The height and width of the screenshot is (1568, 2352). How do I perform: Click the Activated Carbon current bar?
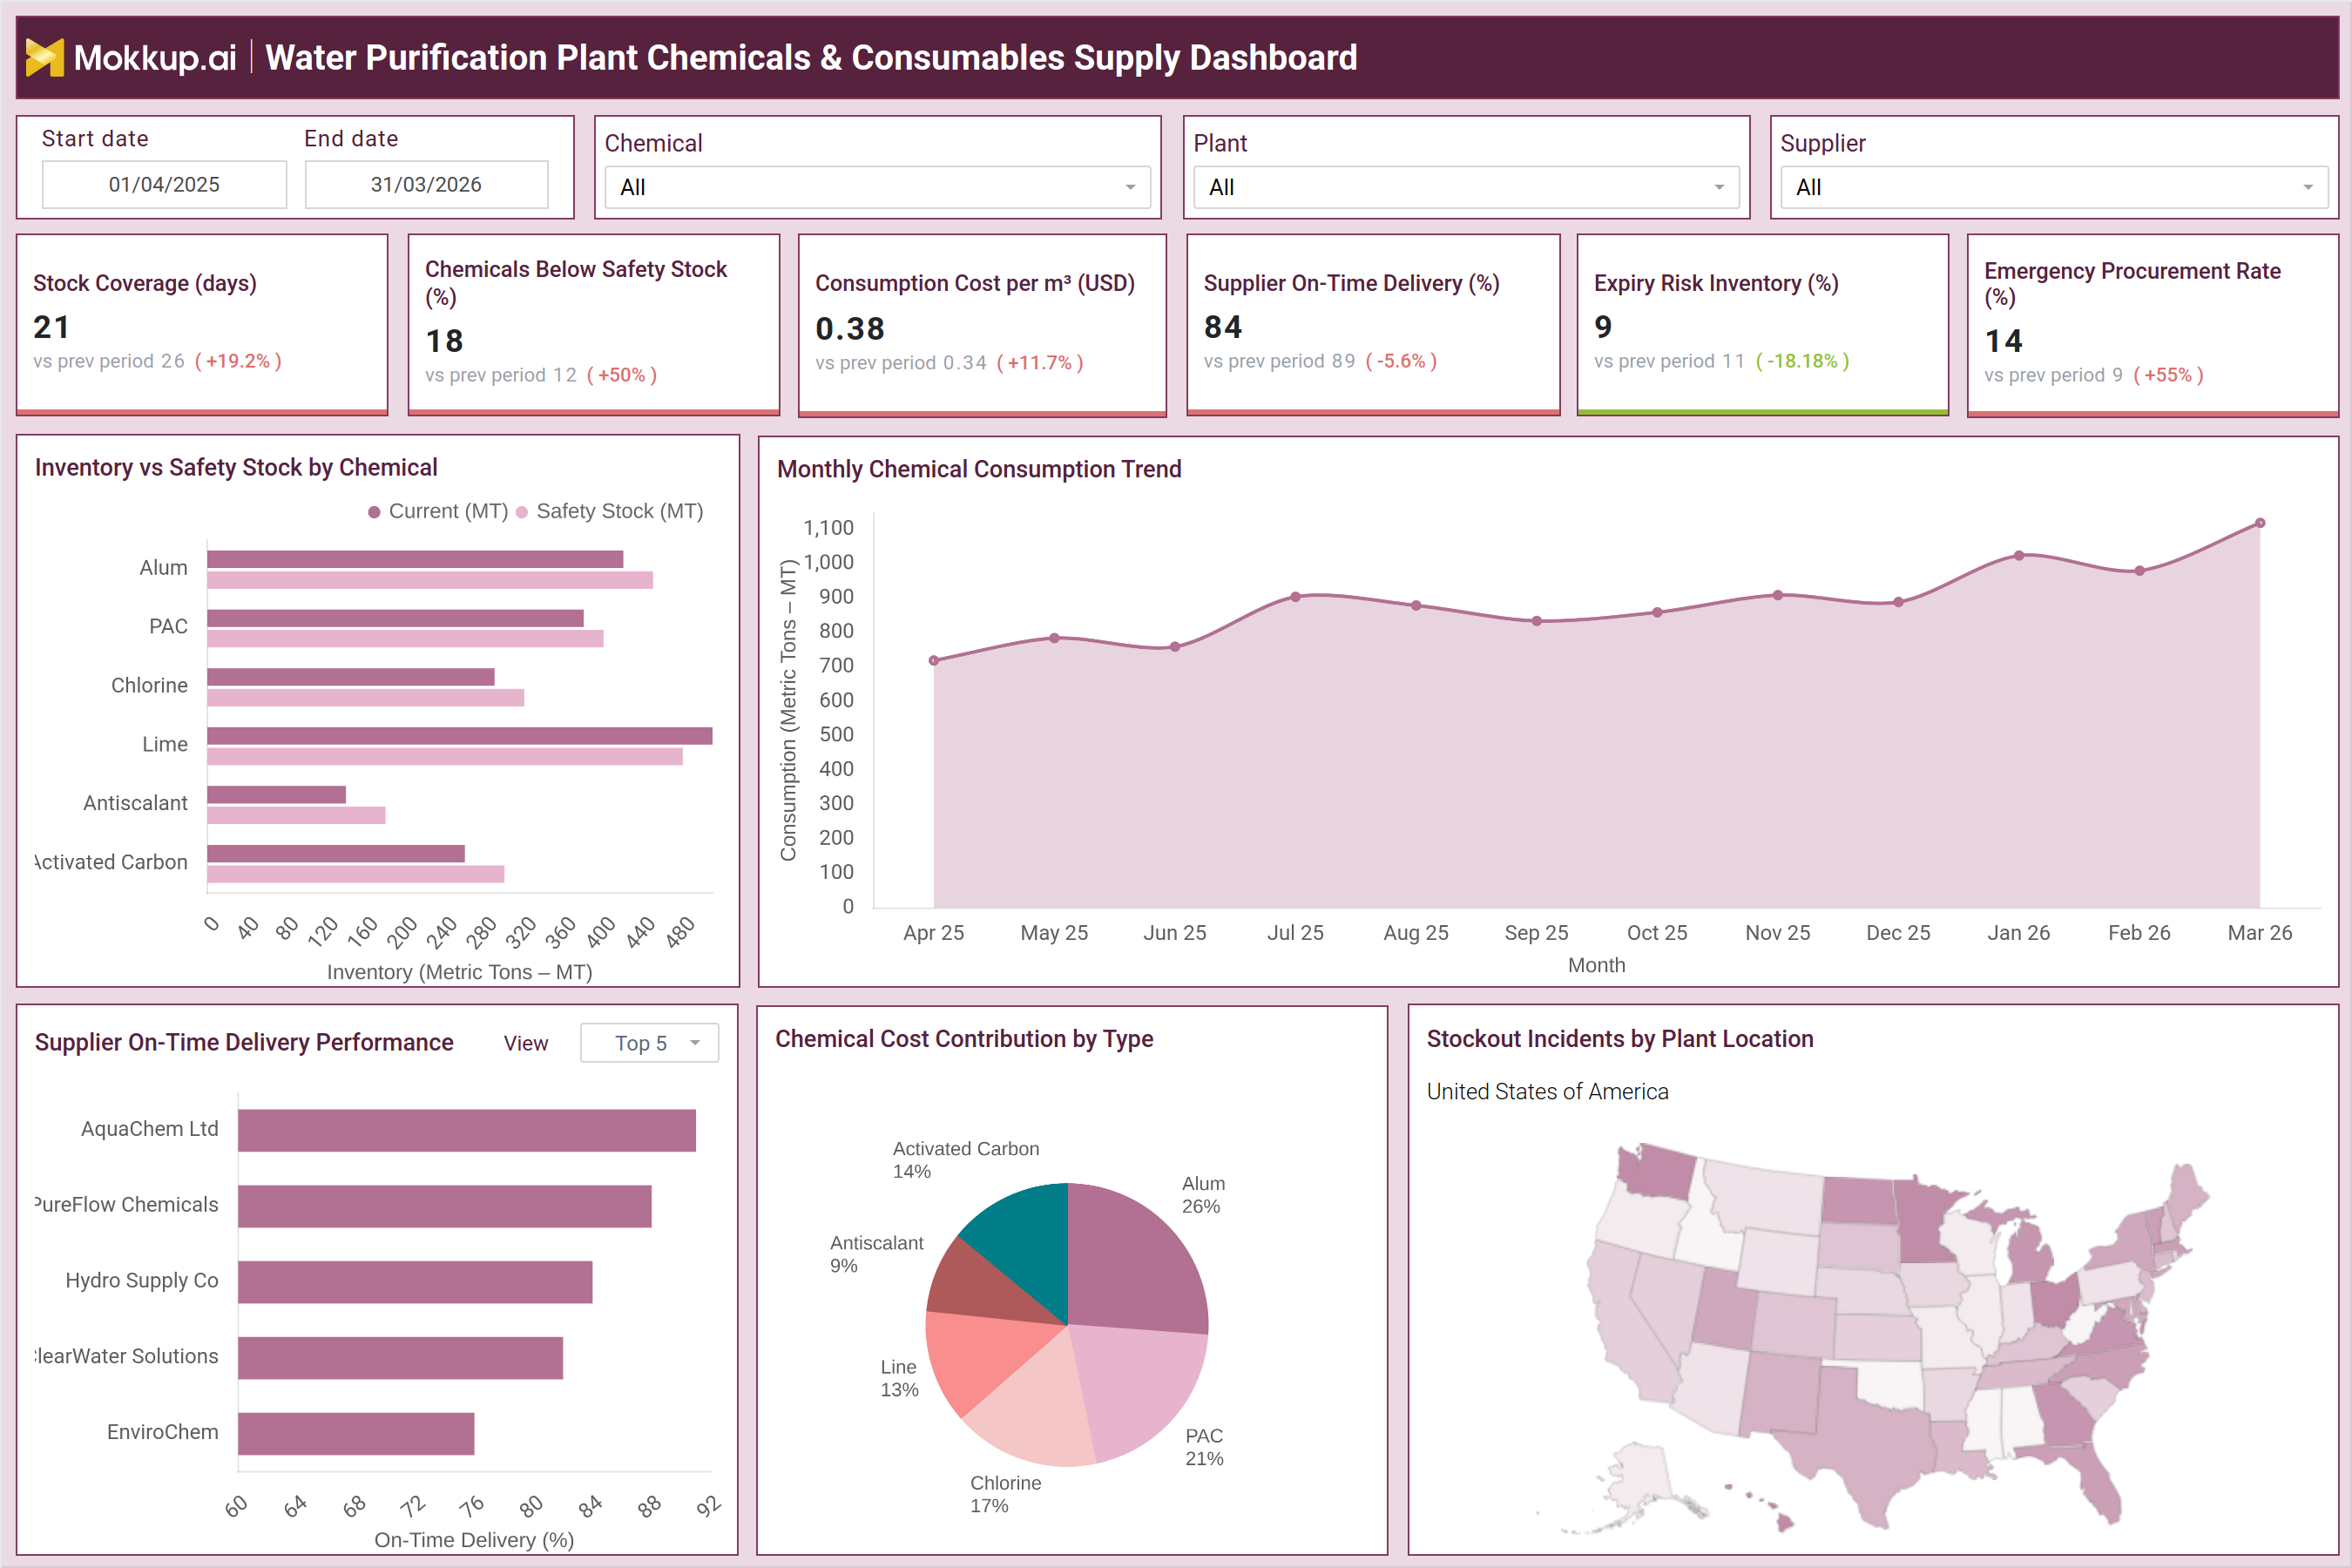(336, 854)
